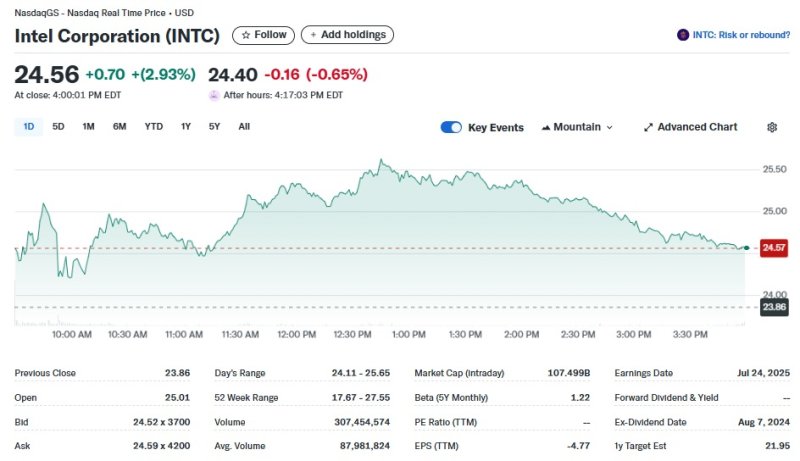Image resolution: width=800 pixels, height=461 pixels.
Task: Select the 1D time range tab
Action: point(28,127)
